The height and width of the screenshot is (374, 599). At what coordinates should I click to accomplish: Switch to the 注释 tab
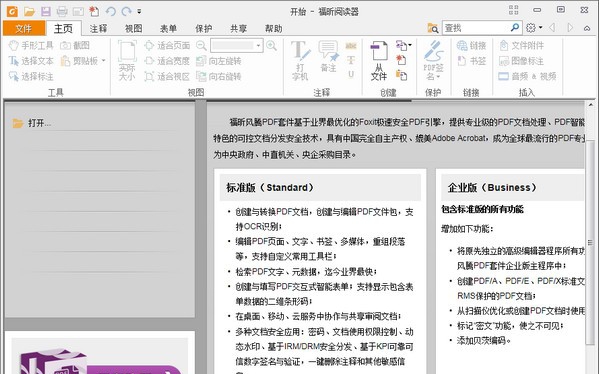tap(99, 28)
